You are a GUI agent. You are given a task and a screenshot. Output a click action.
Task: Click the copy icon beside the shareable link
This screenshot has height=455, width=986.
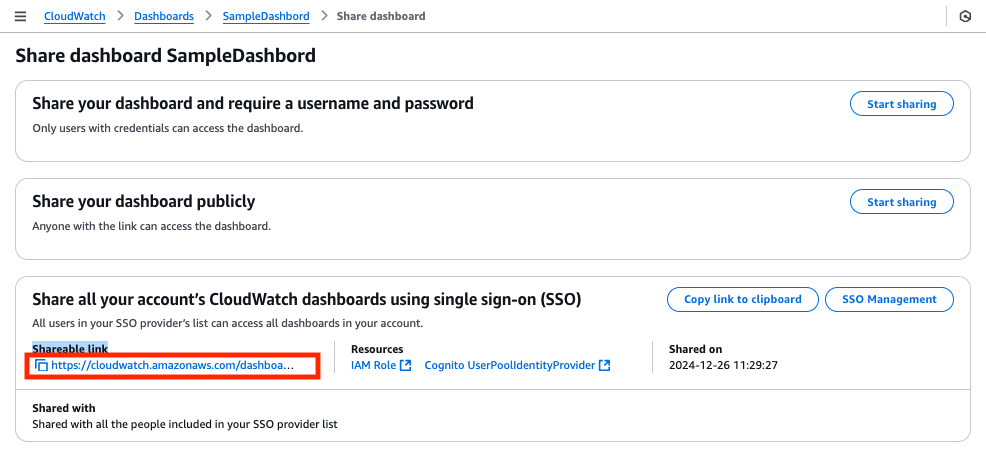(x=41, y=366)
